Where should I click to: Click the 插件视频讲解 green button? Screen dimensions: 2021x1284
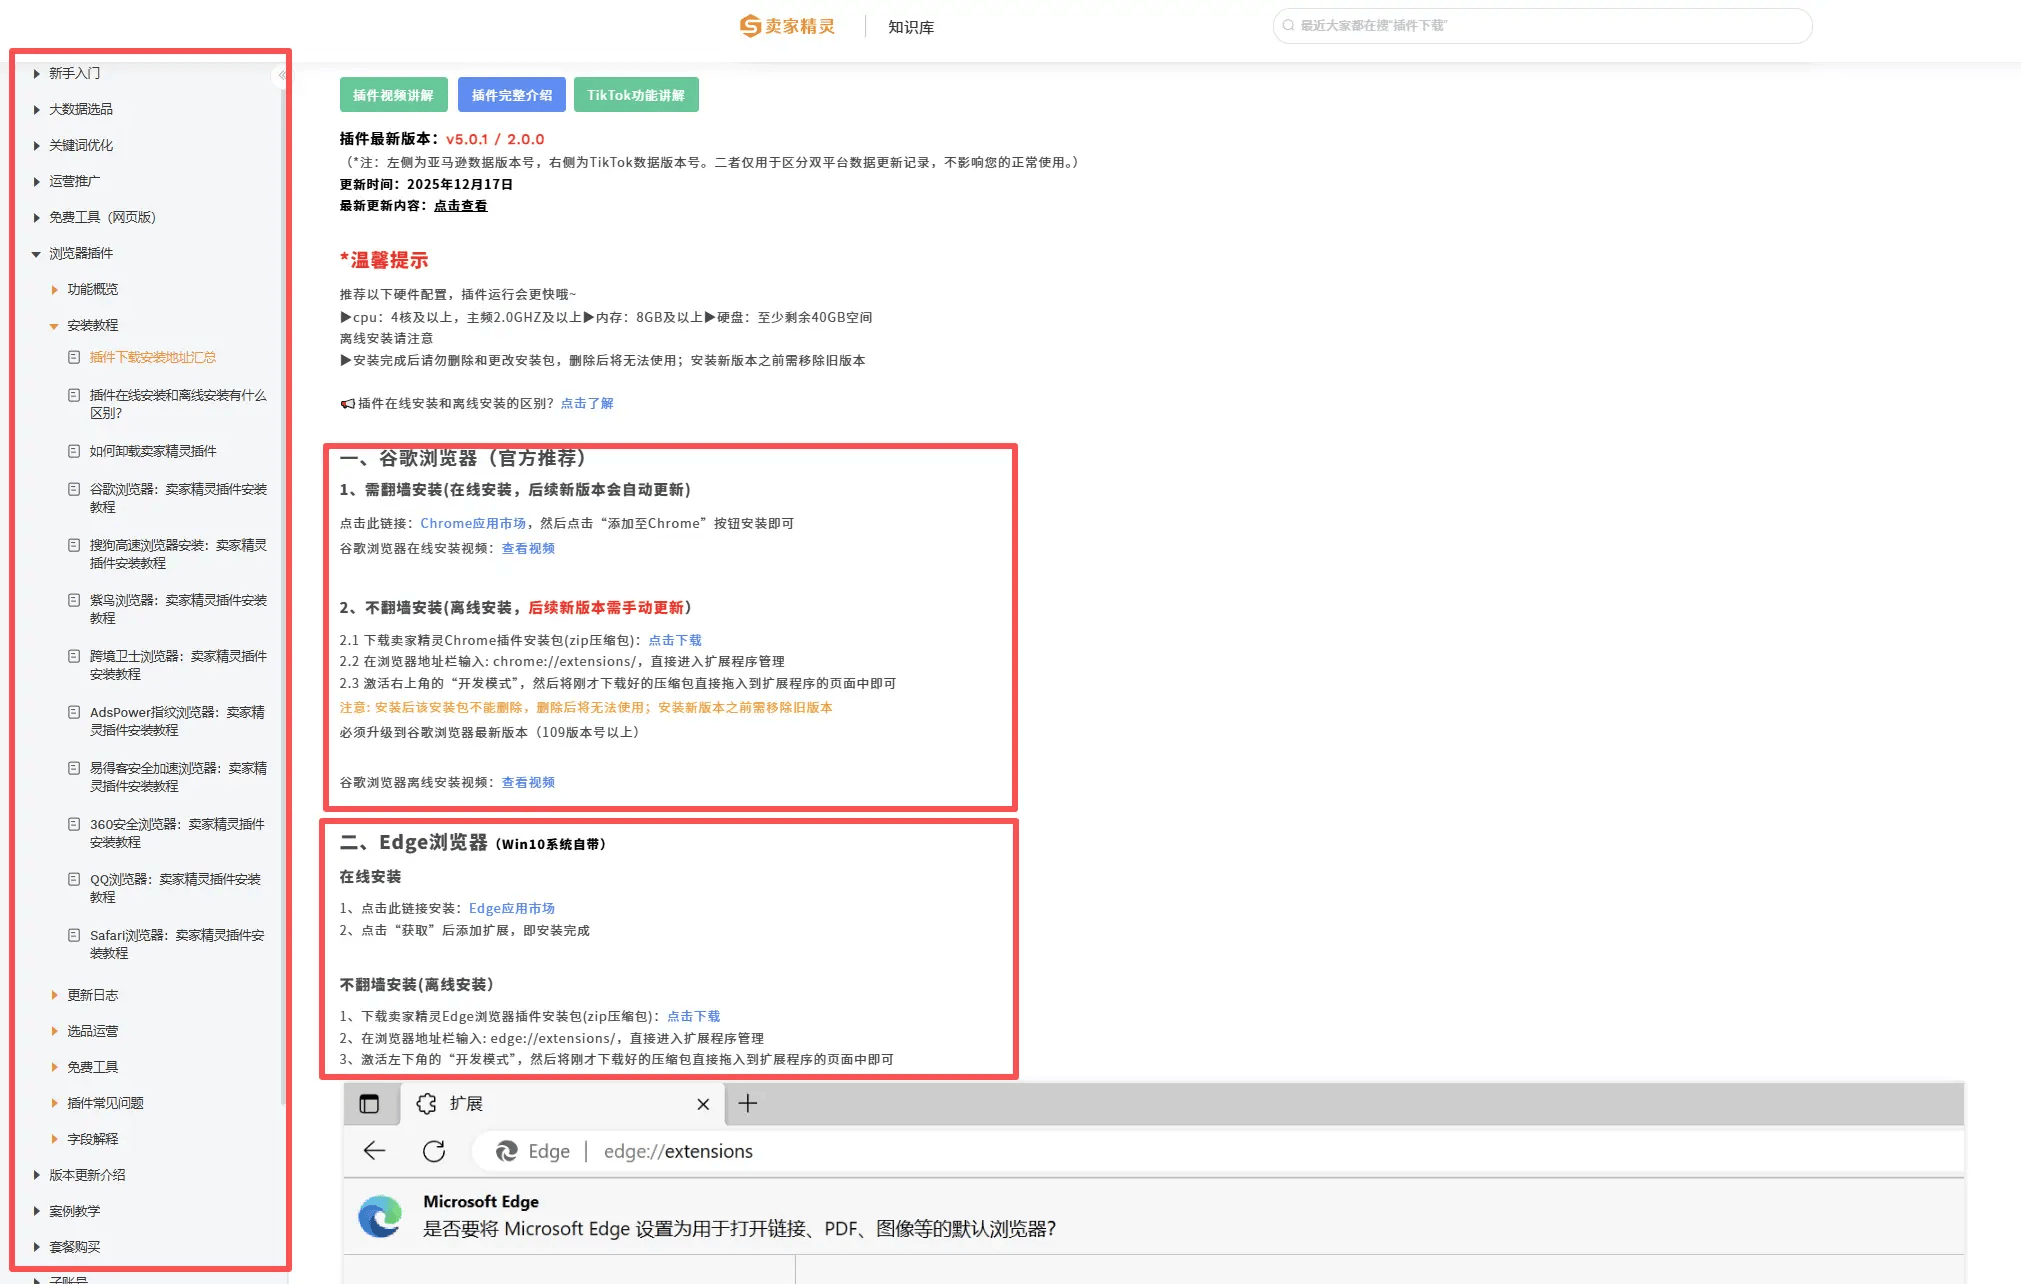pyautogui.click(x=393, y=95)
